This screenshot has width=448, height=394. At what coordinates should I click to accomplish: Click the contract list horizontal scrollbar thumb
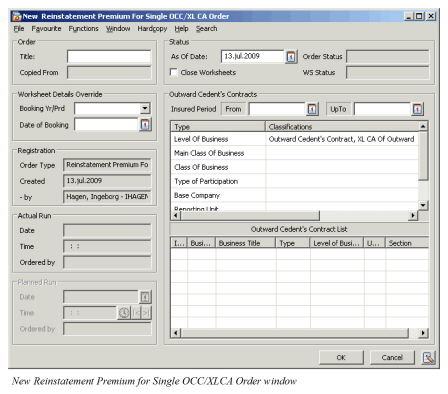pos(295,333)
